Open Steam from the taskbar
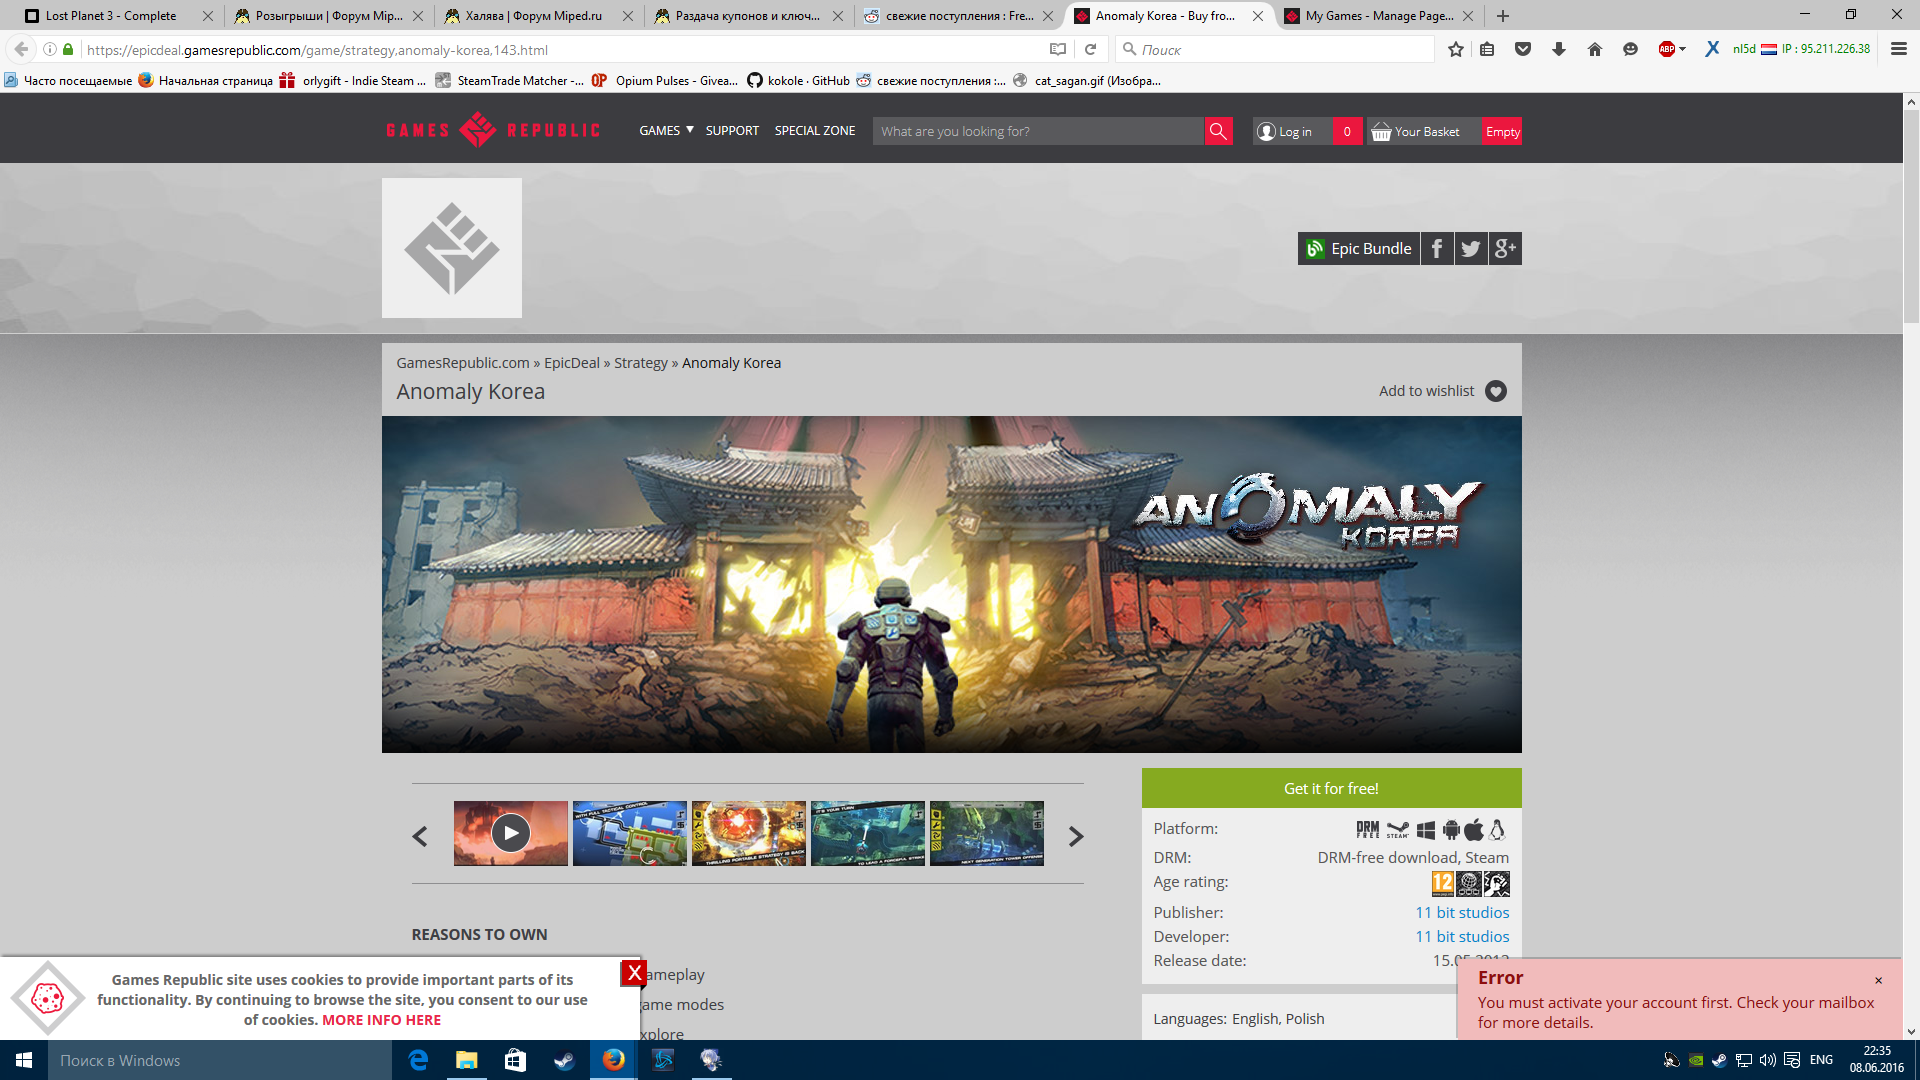1920x1080 pixels. pos(564,1060)
